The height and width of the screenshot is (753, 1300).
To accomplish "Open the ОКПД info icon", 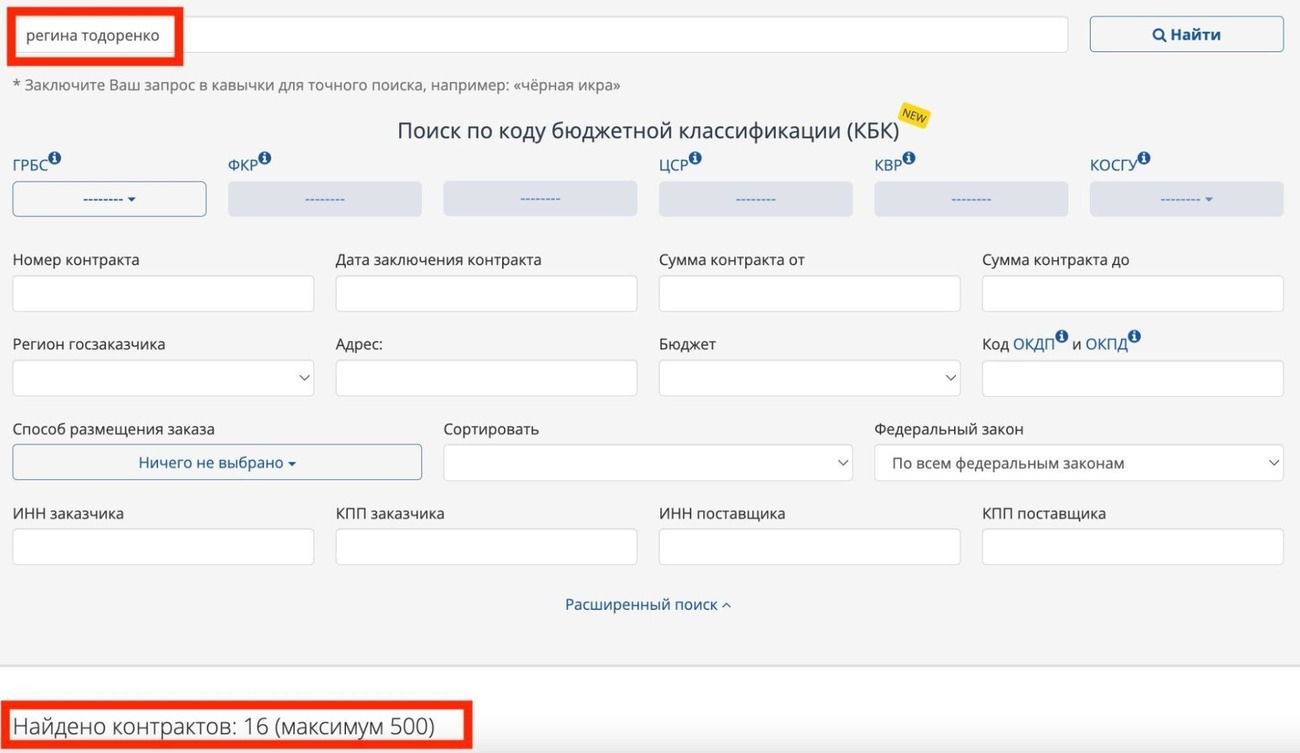I will [x=1134, y=337].
